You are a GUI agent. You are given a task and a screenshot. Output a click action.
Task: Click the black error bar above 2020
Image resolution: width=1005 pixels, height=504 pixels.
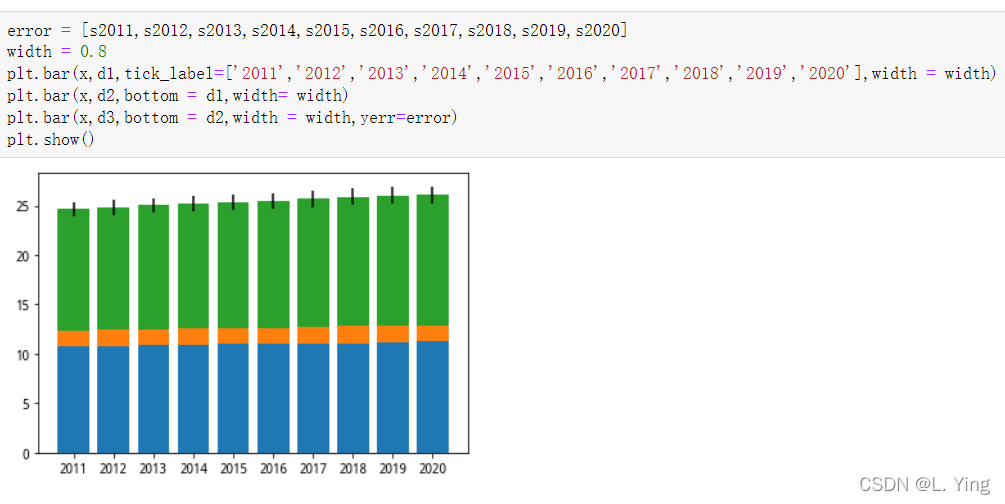433,195
